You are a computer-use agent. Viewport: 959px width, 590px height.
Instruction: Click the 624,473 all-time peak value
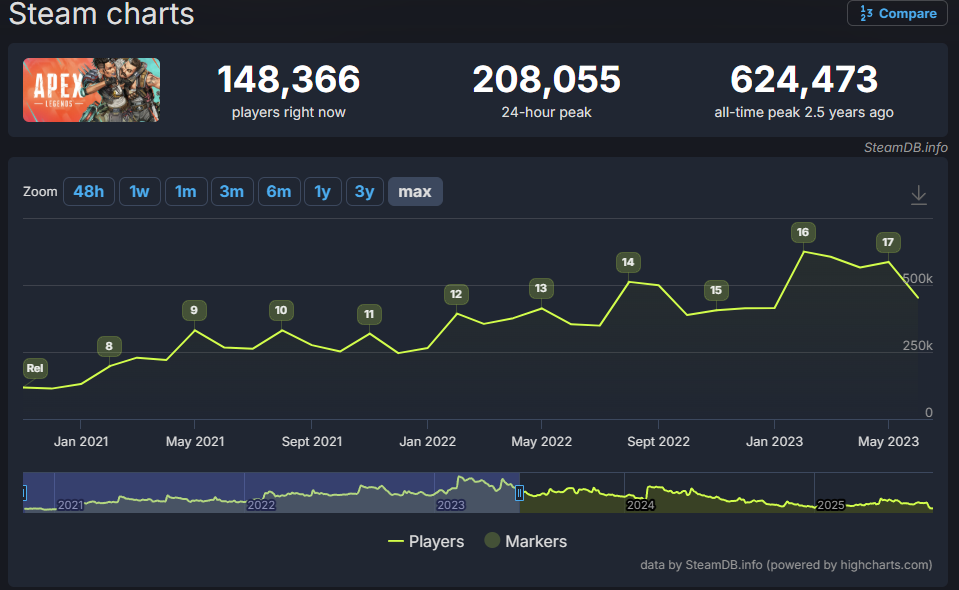tap(804, 79)
